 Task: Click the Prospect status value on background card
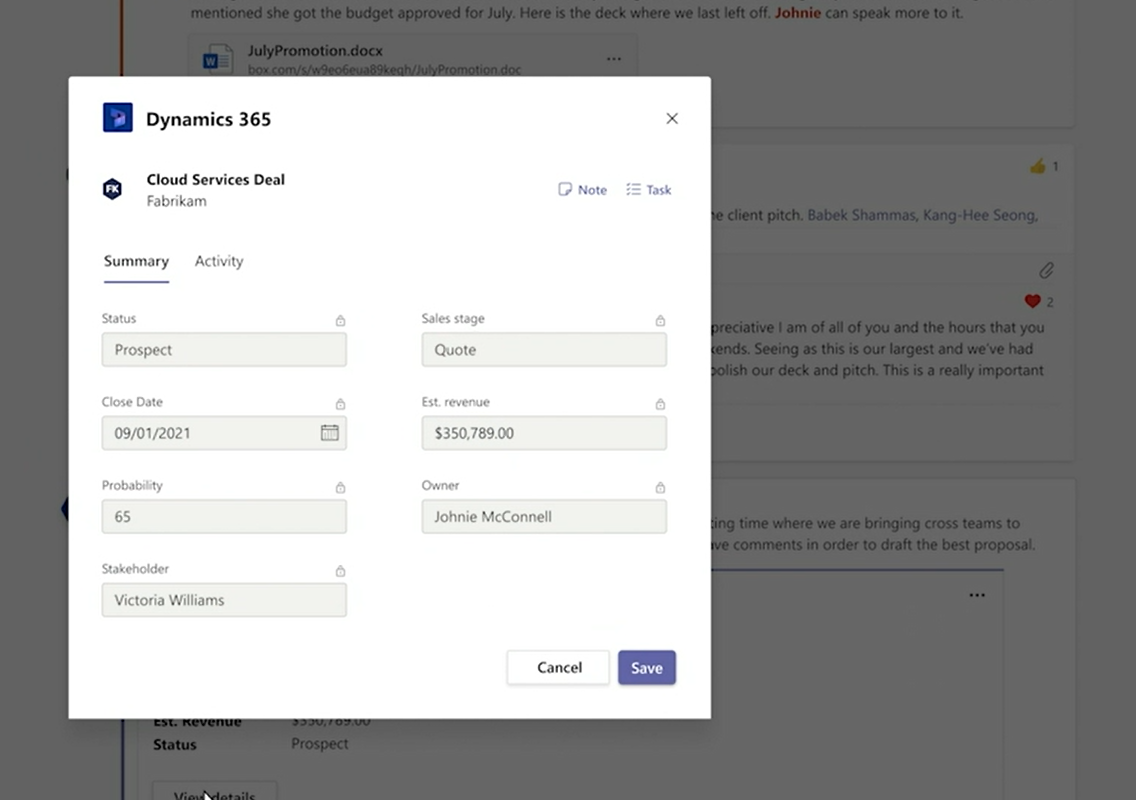tap(320, 744)
